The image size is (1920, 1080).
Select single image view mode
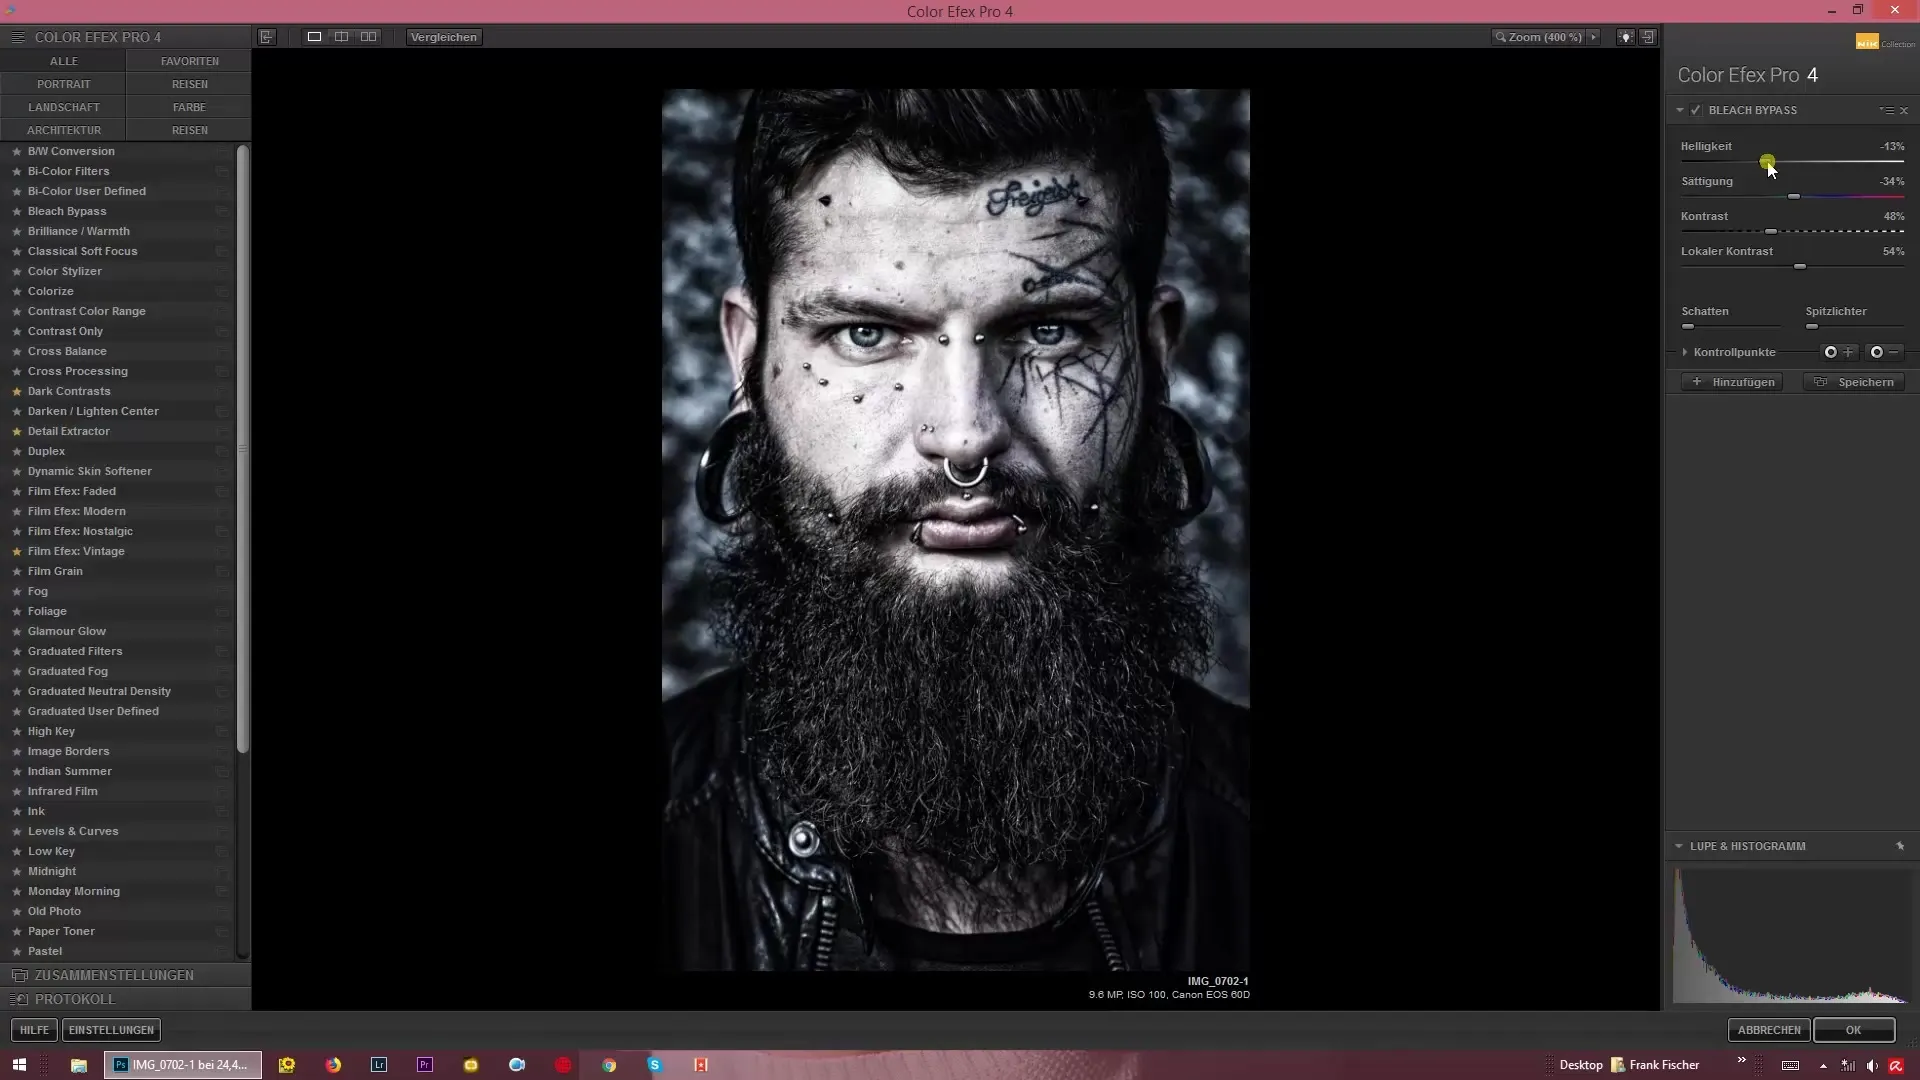click(x=314, y=37)
